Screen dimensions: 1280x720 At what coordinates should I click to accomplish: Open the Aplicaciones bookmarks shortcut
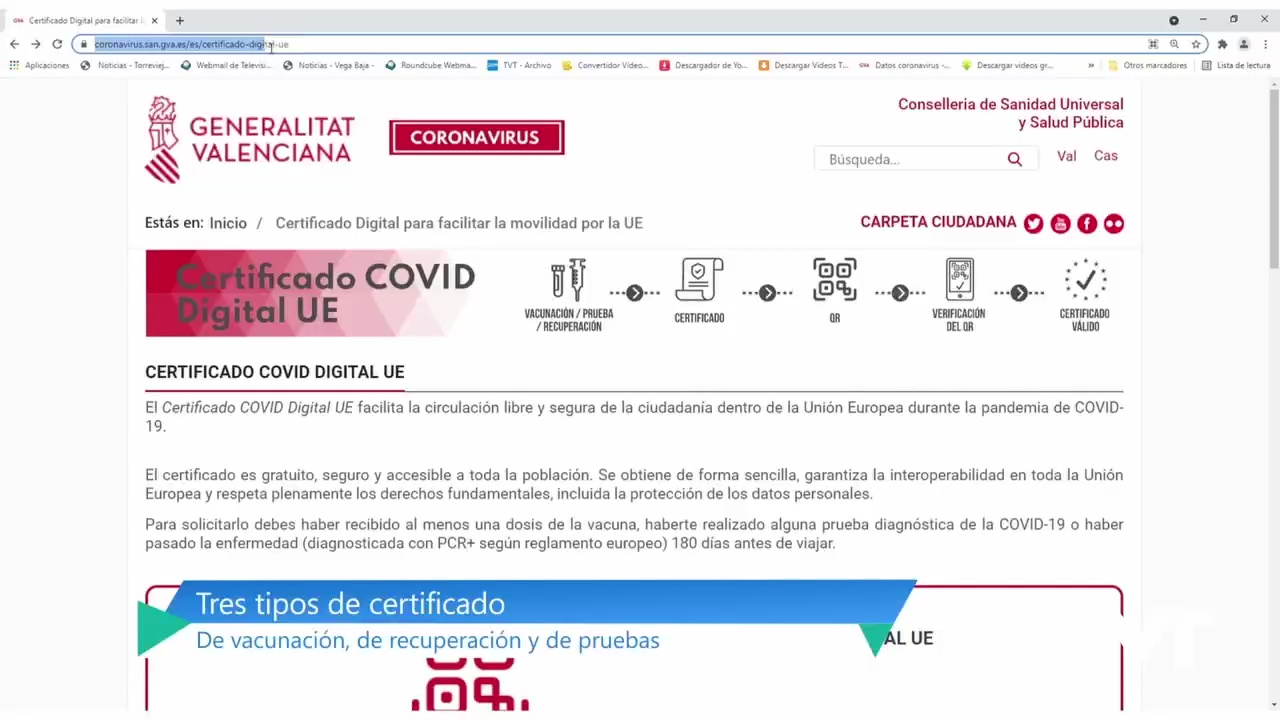pos(40,65)
